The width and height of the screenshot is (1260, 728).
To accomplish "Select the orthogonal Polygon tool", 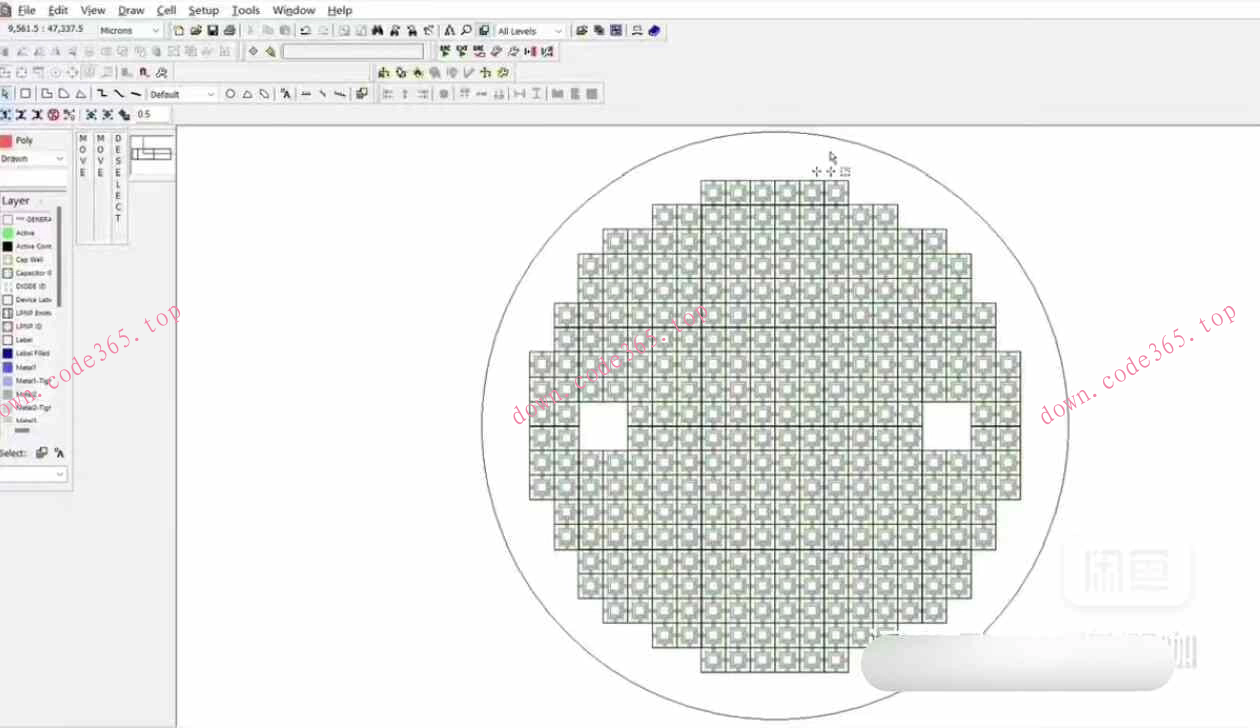I will [46, 94].
